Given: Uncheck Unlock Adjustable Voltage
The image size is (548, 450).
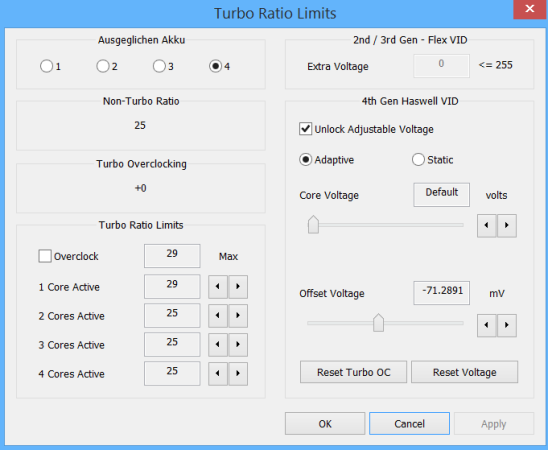Looking at the screenshot, I should [x=305, y=129].
